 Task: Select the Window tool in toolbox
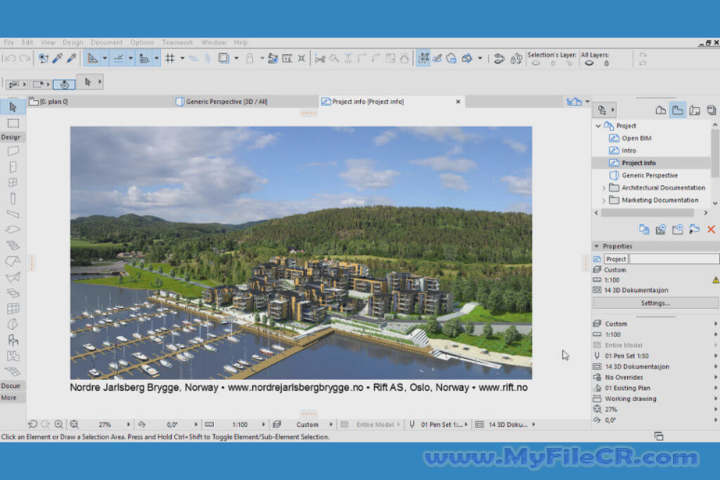tap(13, 182)
